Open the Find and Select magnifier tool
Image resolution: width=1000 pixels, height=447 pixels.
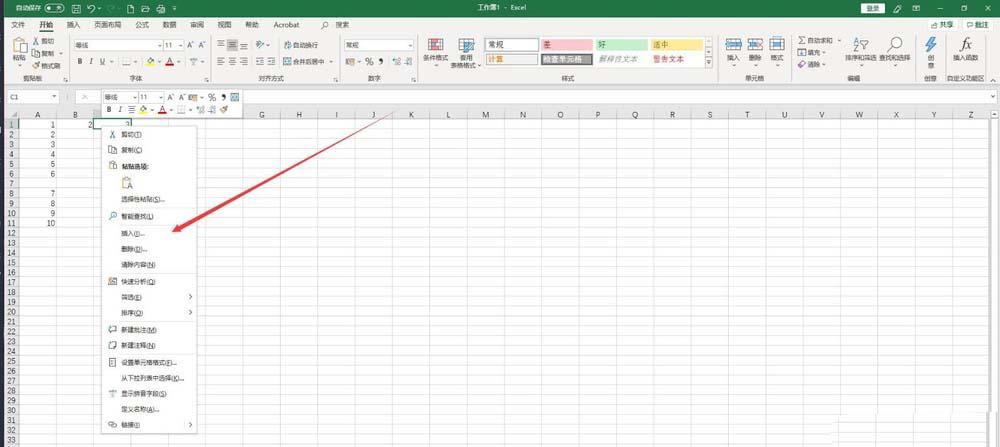tap(894, 48)
